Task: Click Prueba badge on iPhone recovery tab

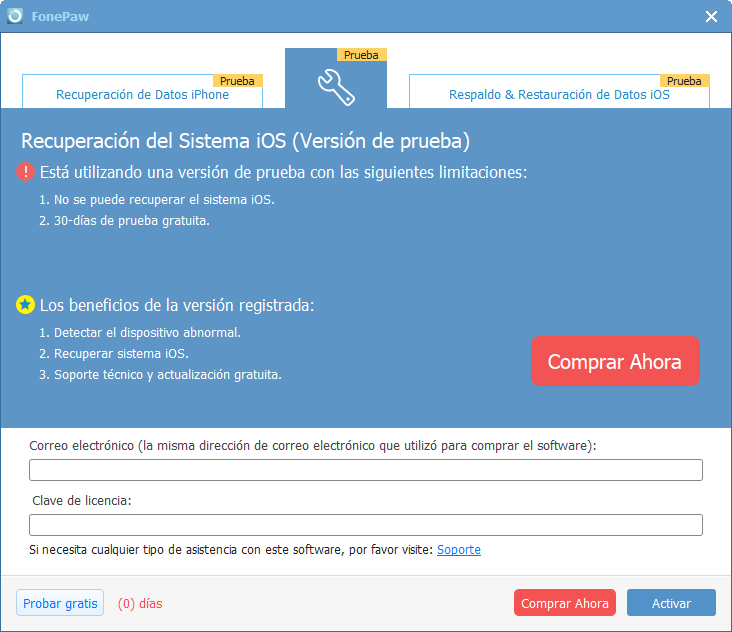Action: [x=238, y=81]
